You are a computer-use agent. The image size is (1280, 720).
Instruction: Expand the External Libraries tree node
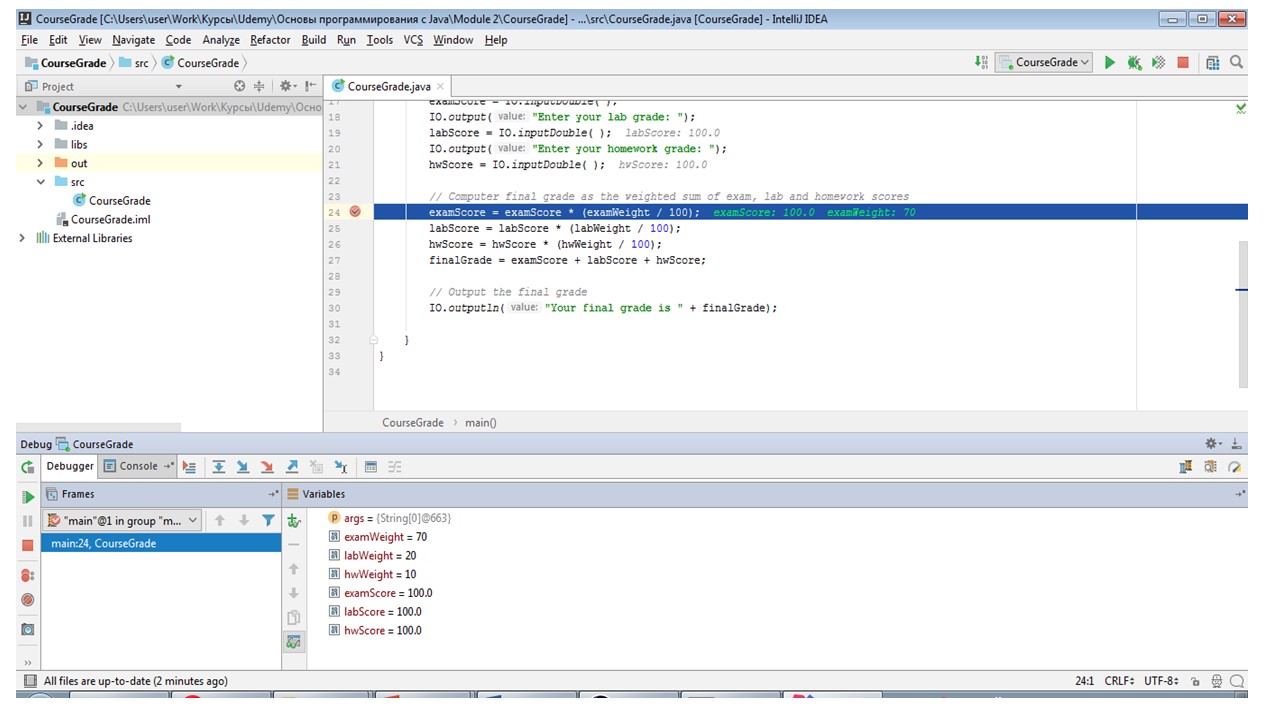[23, 238]
